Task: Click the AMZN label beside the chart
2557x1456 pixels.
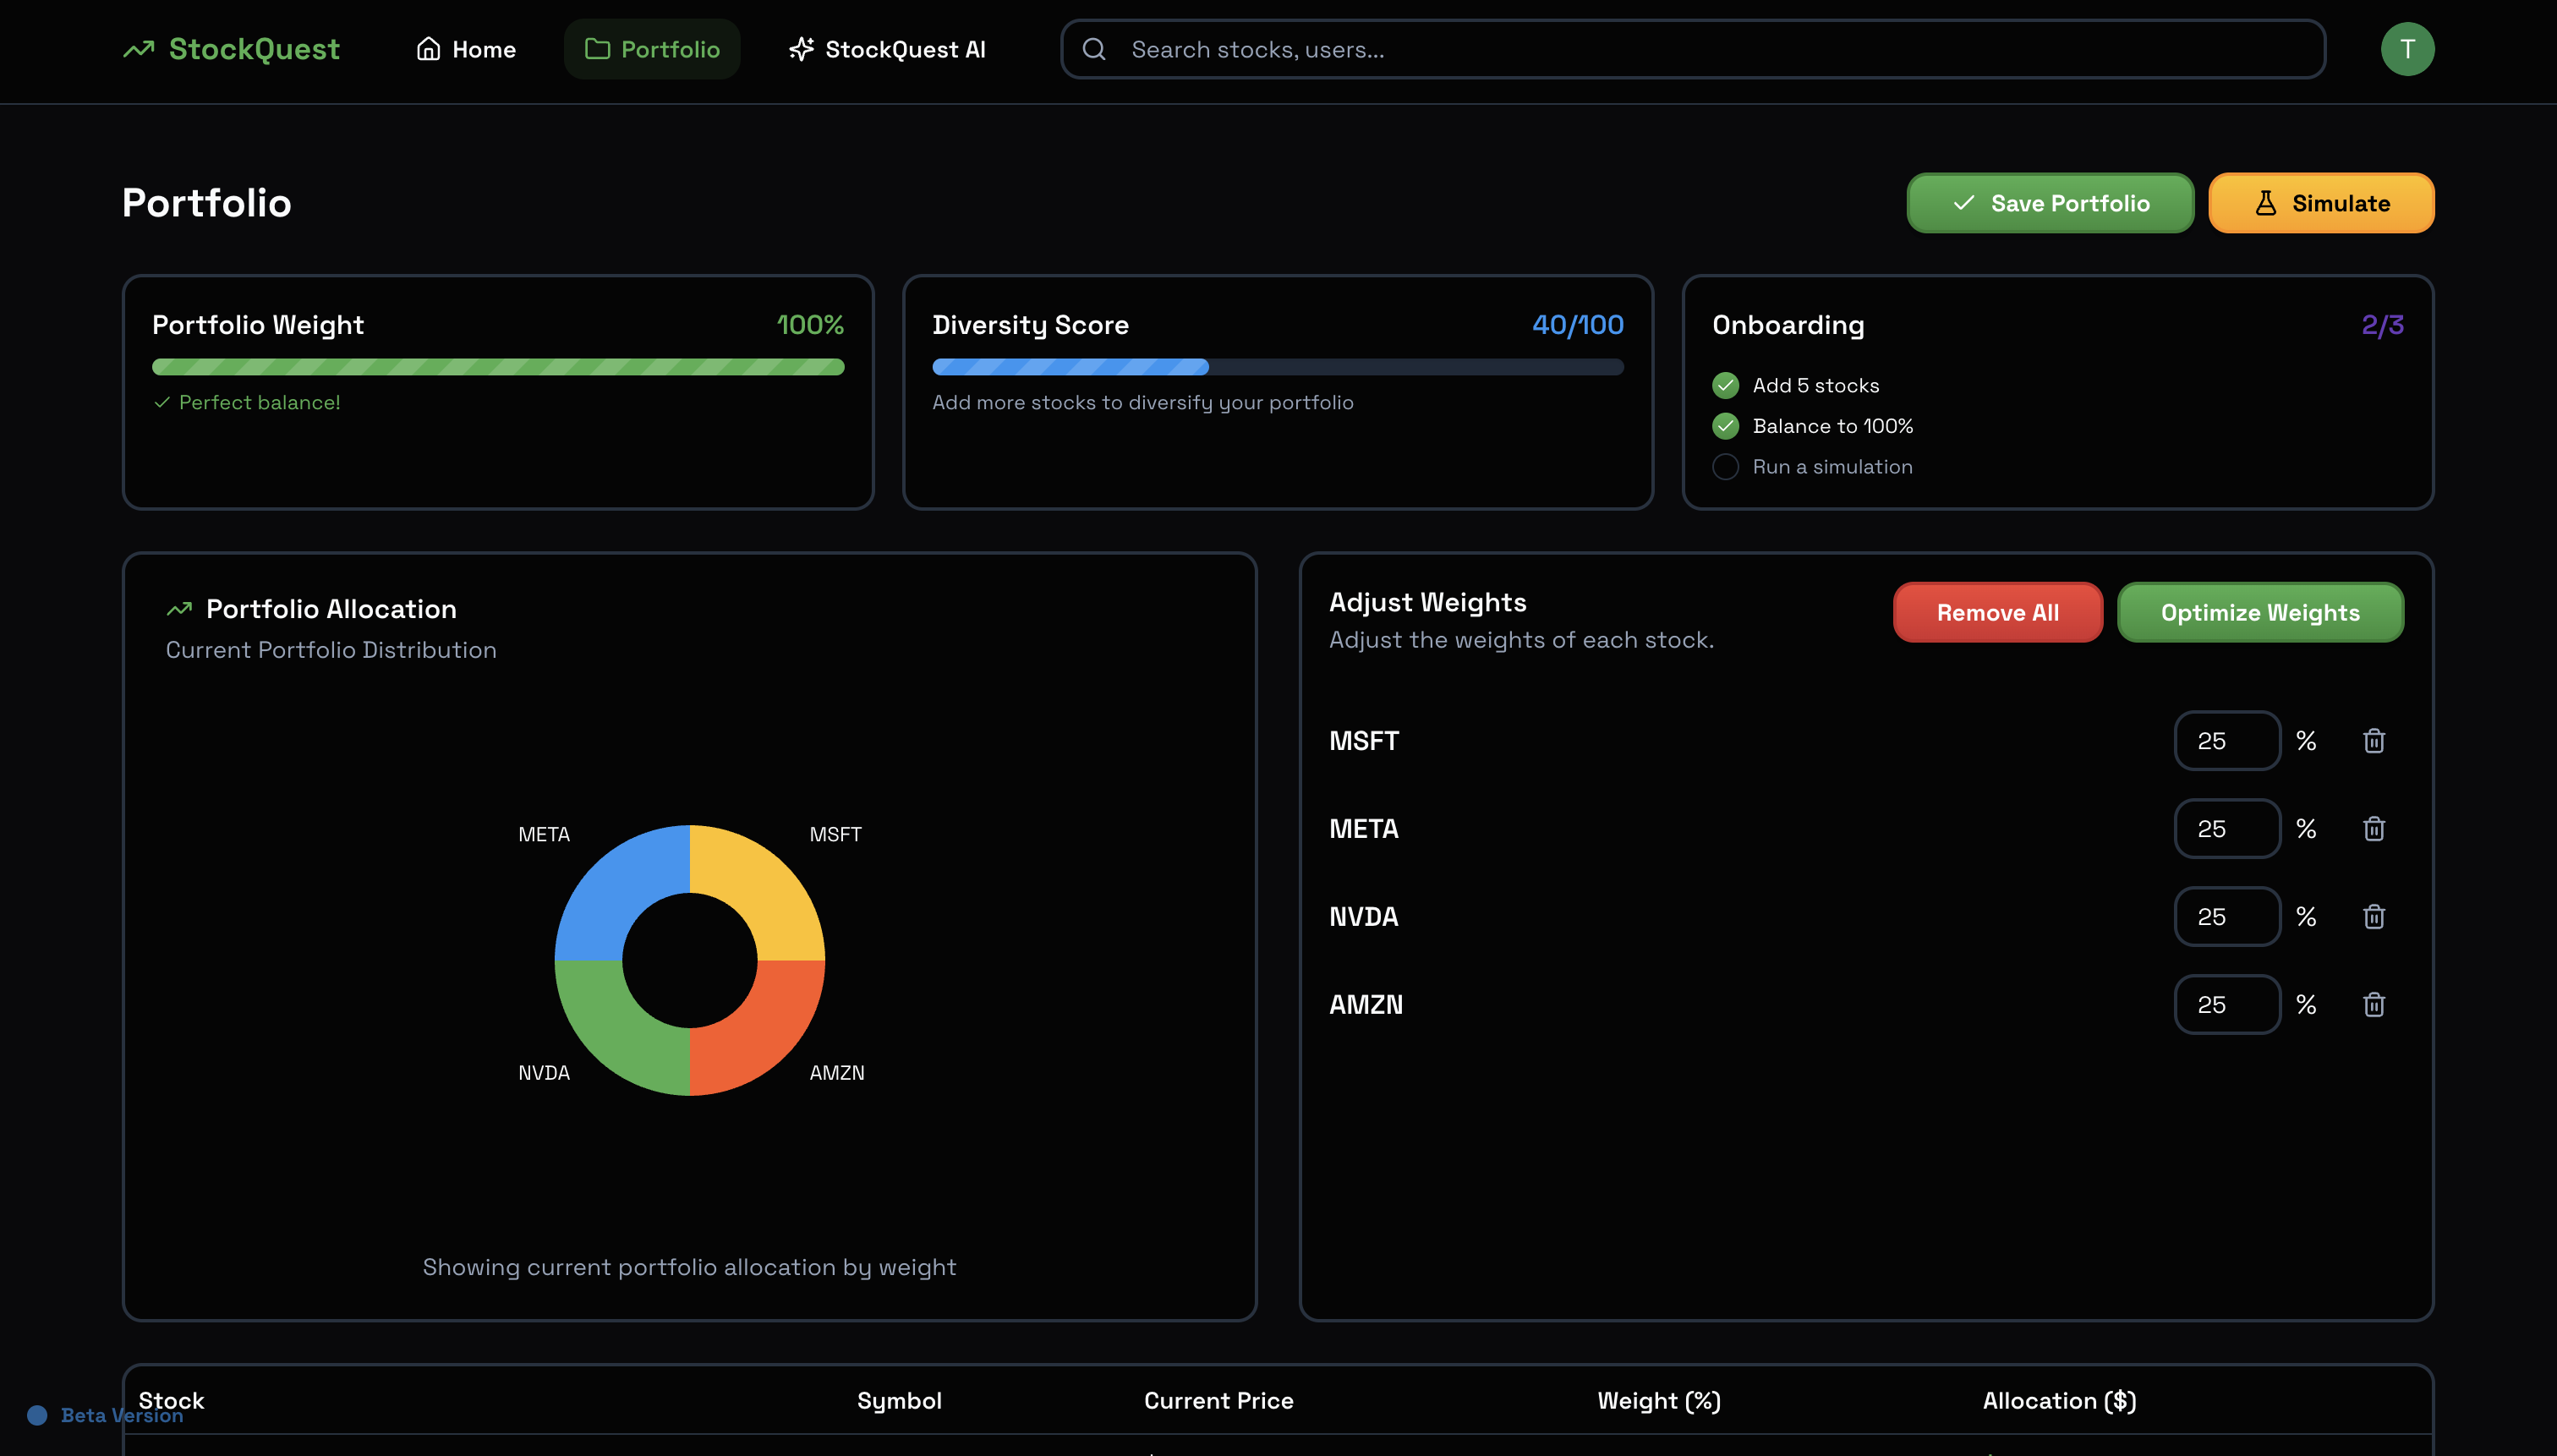Action: click(x=837, y=1073)
